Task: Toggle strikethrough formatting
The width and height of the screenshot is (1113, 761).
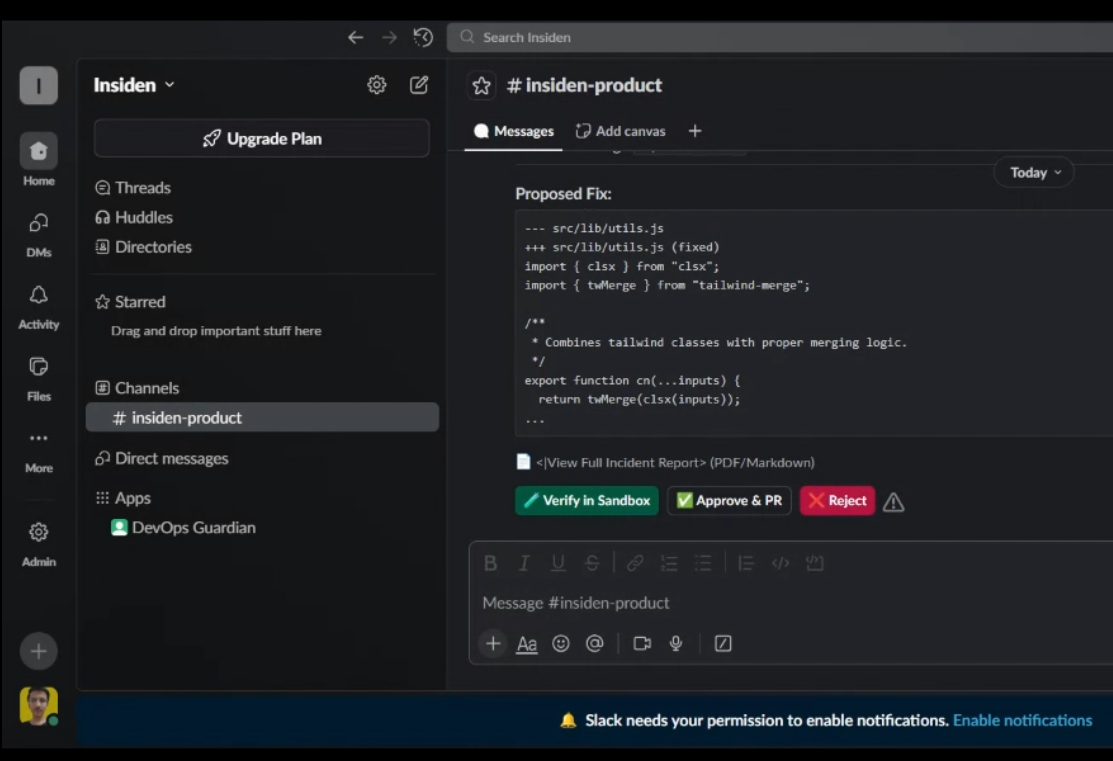Action: pos(591,563)
